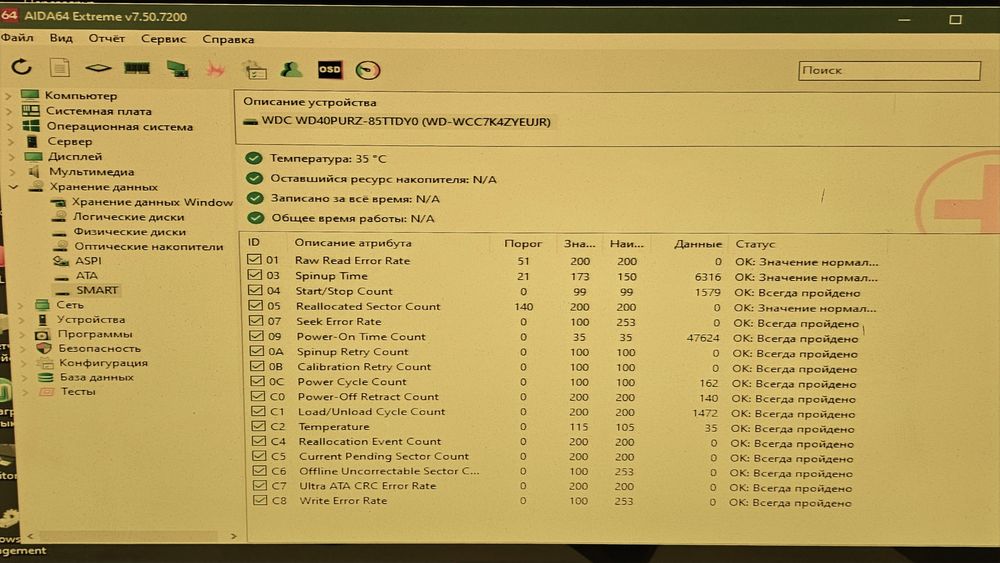Select the Мультимедиа speaker icon
Image resolution: width=1000 pixels, height=563 pixels.
34,172
